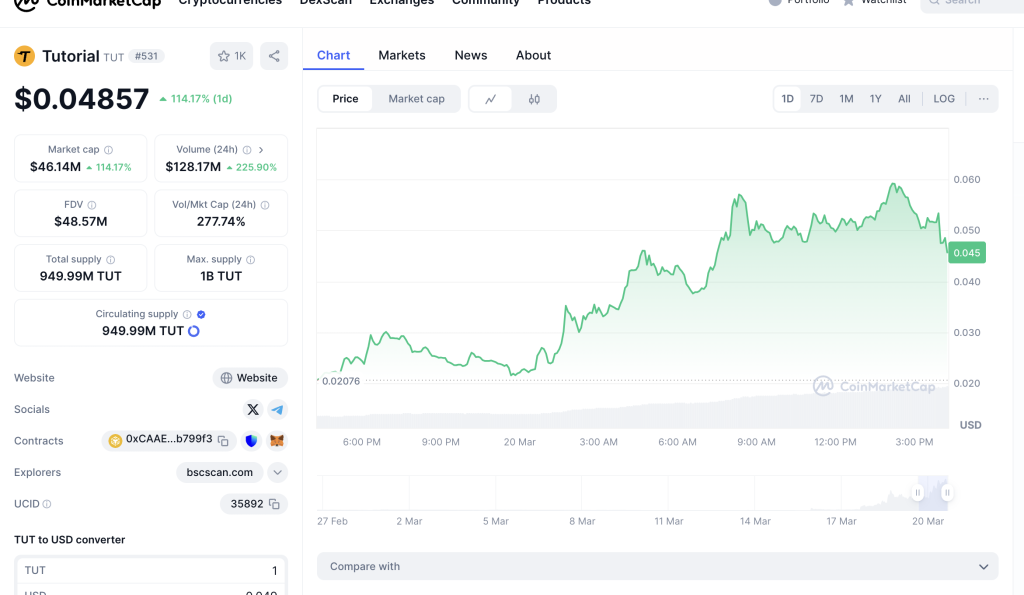Click the TUT to USD converter heading
Image resolution: width=1024 pixels, height=595 pixels.
[x=70, y=539]
